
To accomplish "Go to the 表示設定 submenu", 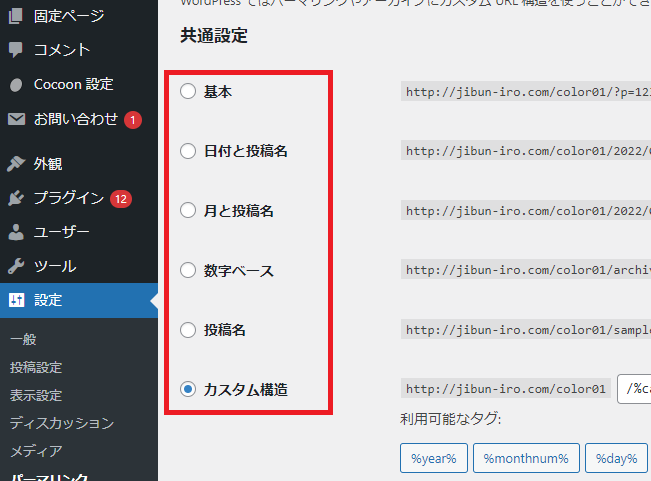I will click(x=36, y=395).
